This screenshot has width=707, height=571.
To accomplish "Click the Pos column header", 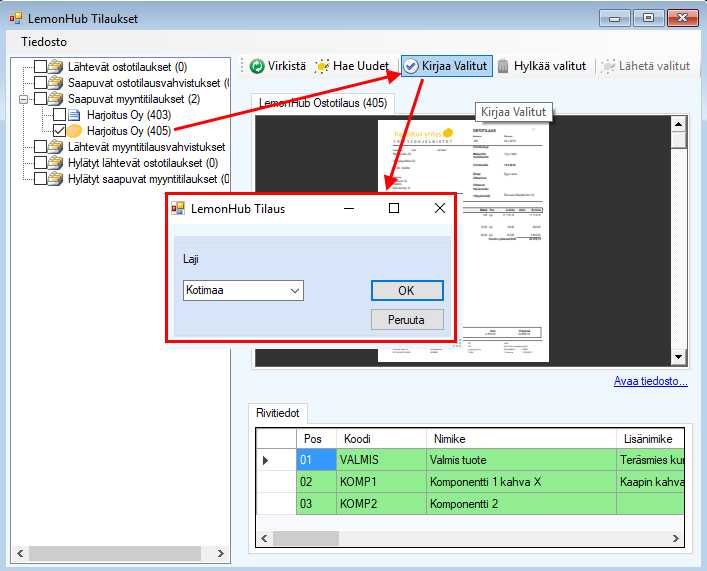I will 317,439.
